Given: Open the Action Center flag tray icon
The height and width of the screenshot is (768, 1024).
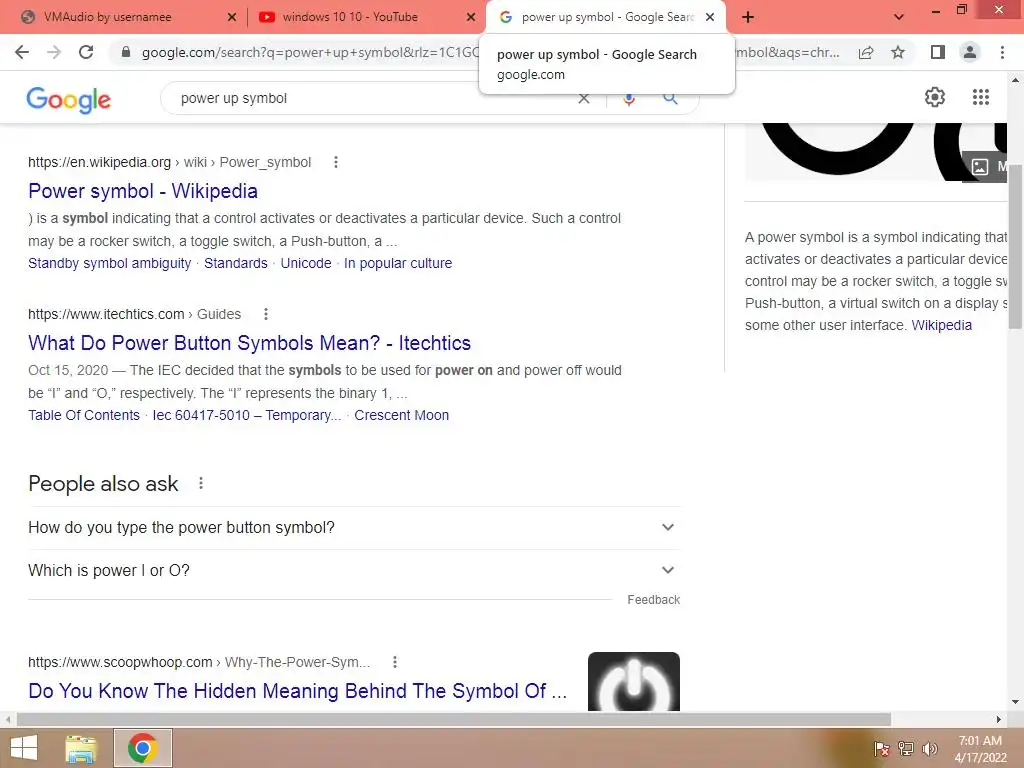Looking at the screenshot, I should pyautogui.click(x=882, y=749).
